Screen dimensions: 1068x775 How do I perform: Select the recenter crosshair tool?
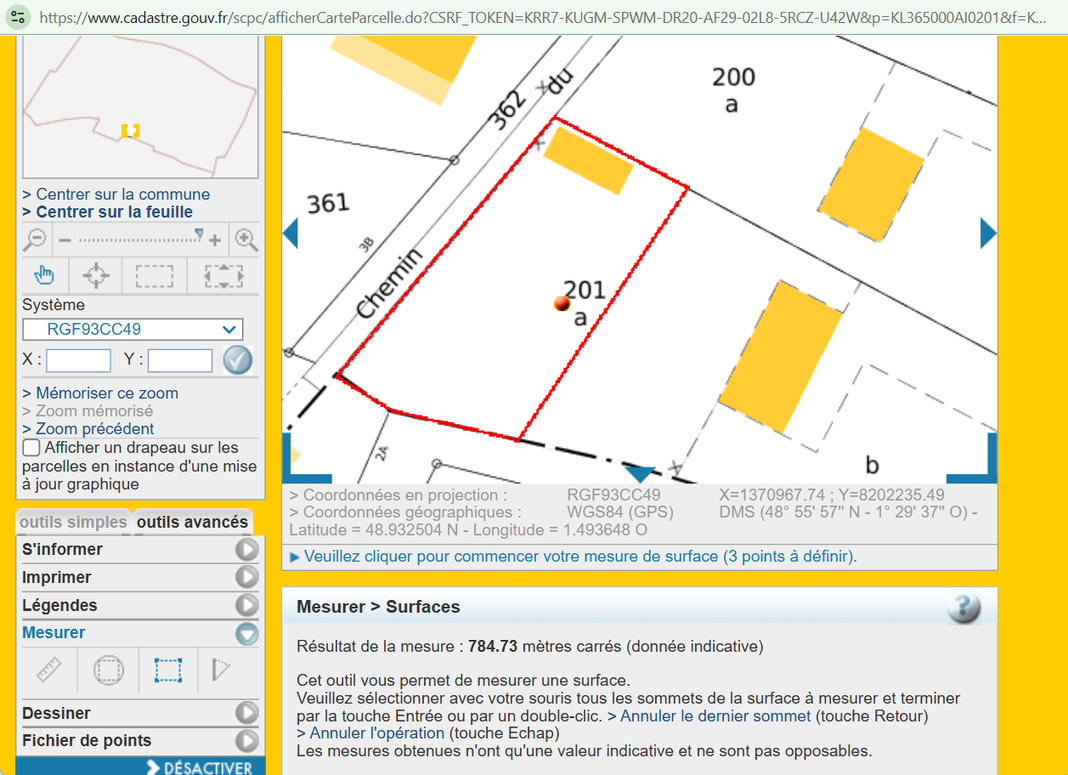coord(96,276)
